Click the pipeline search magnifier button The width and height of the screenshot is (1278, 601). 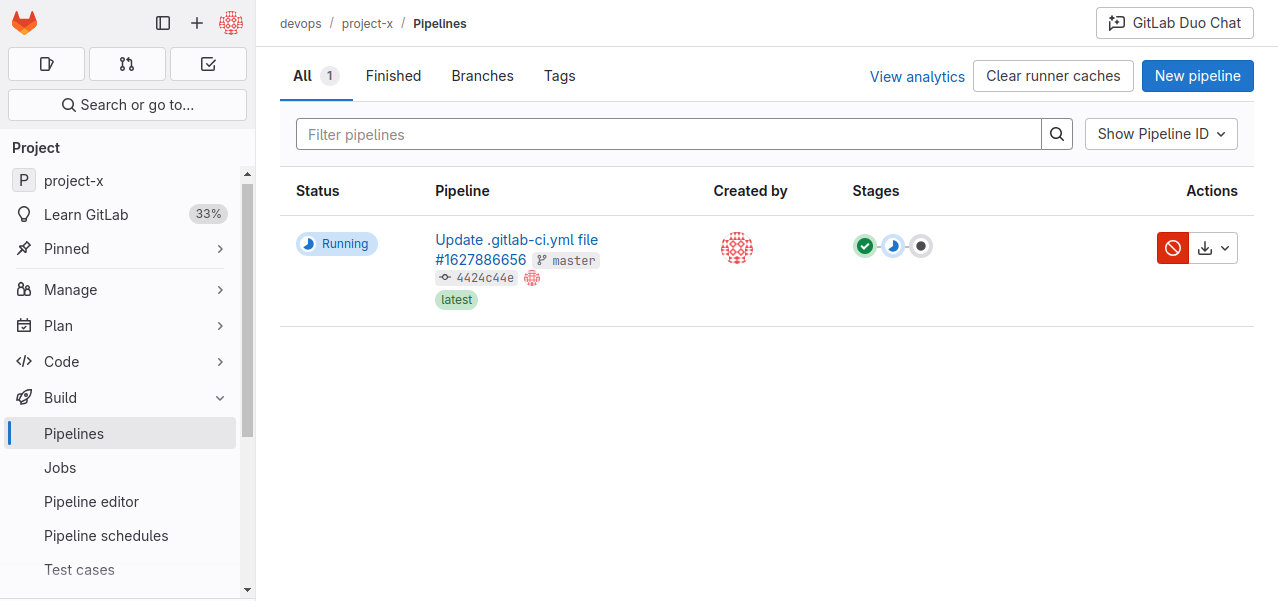coord(1057,134)
